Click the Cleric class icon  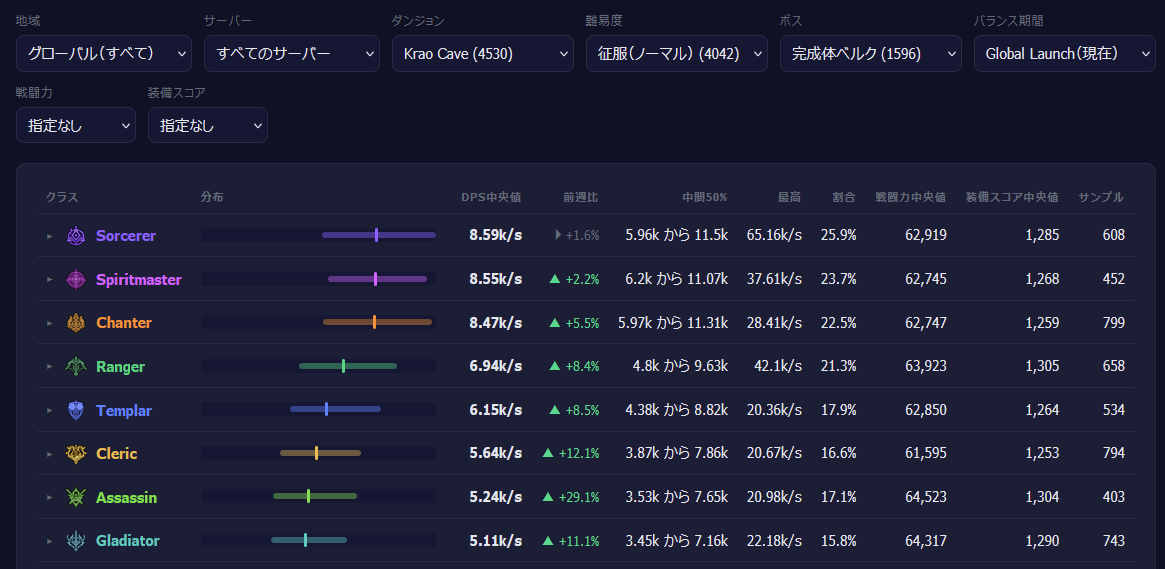point(77,453)
